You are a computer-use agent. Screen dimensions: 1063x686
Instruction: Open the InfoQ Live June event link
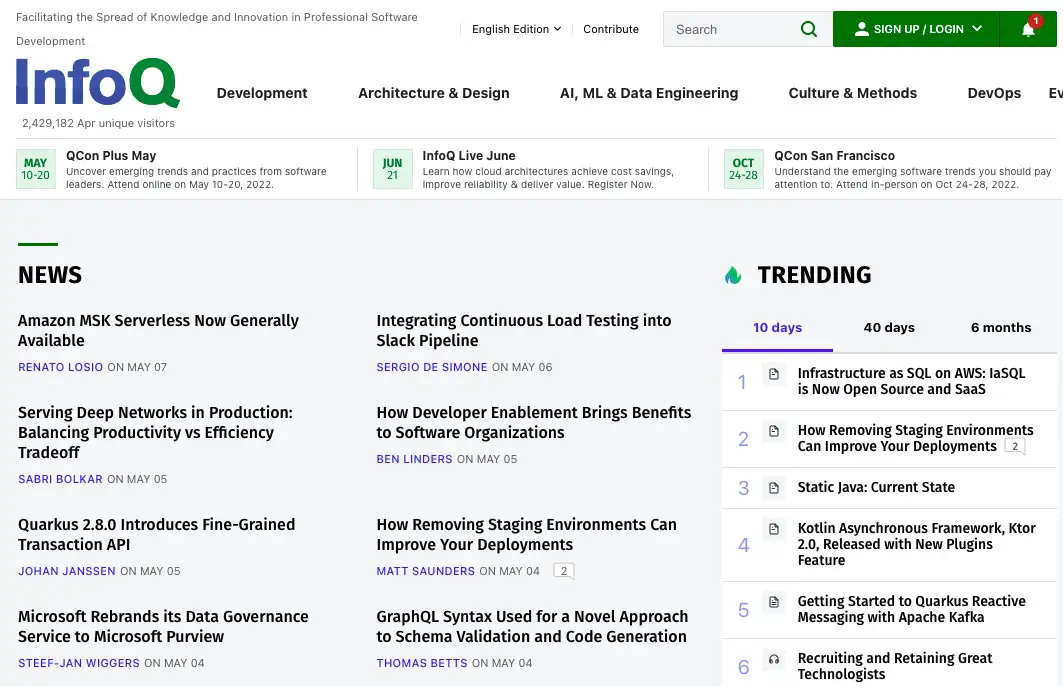(x=468, y=156)
